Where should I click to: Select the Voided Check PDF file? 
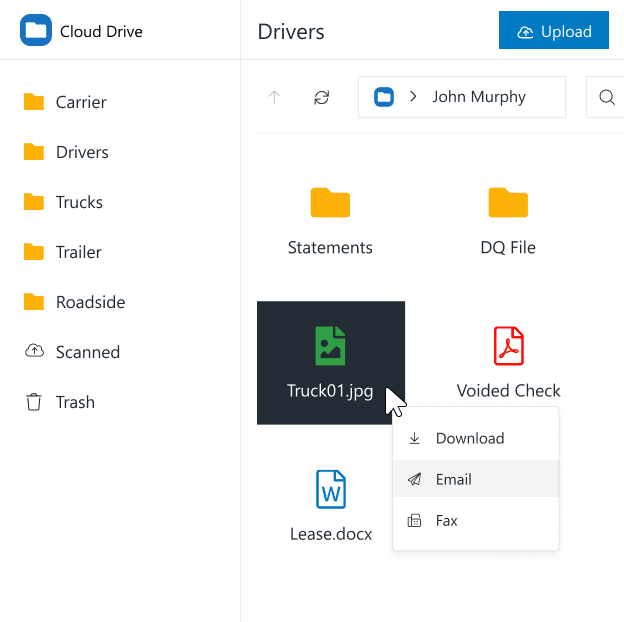coord(508,363)
